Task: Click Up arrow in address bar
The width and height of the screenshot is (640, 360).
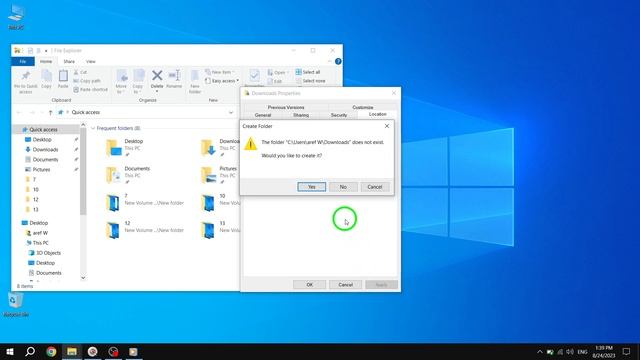Action: (x=50, y=112)
